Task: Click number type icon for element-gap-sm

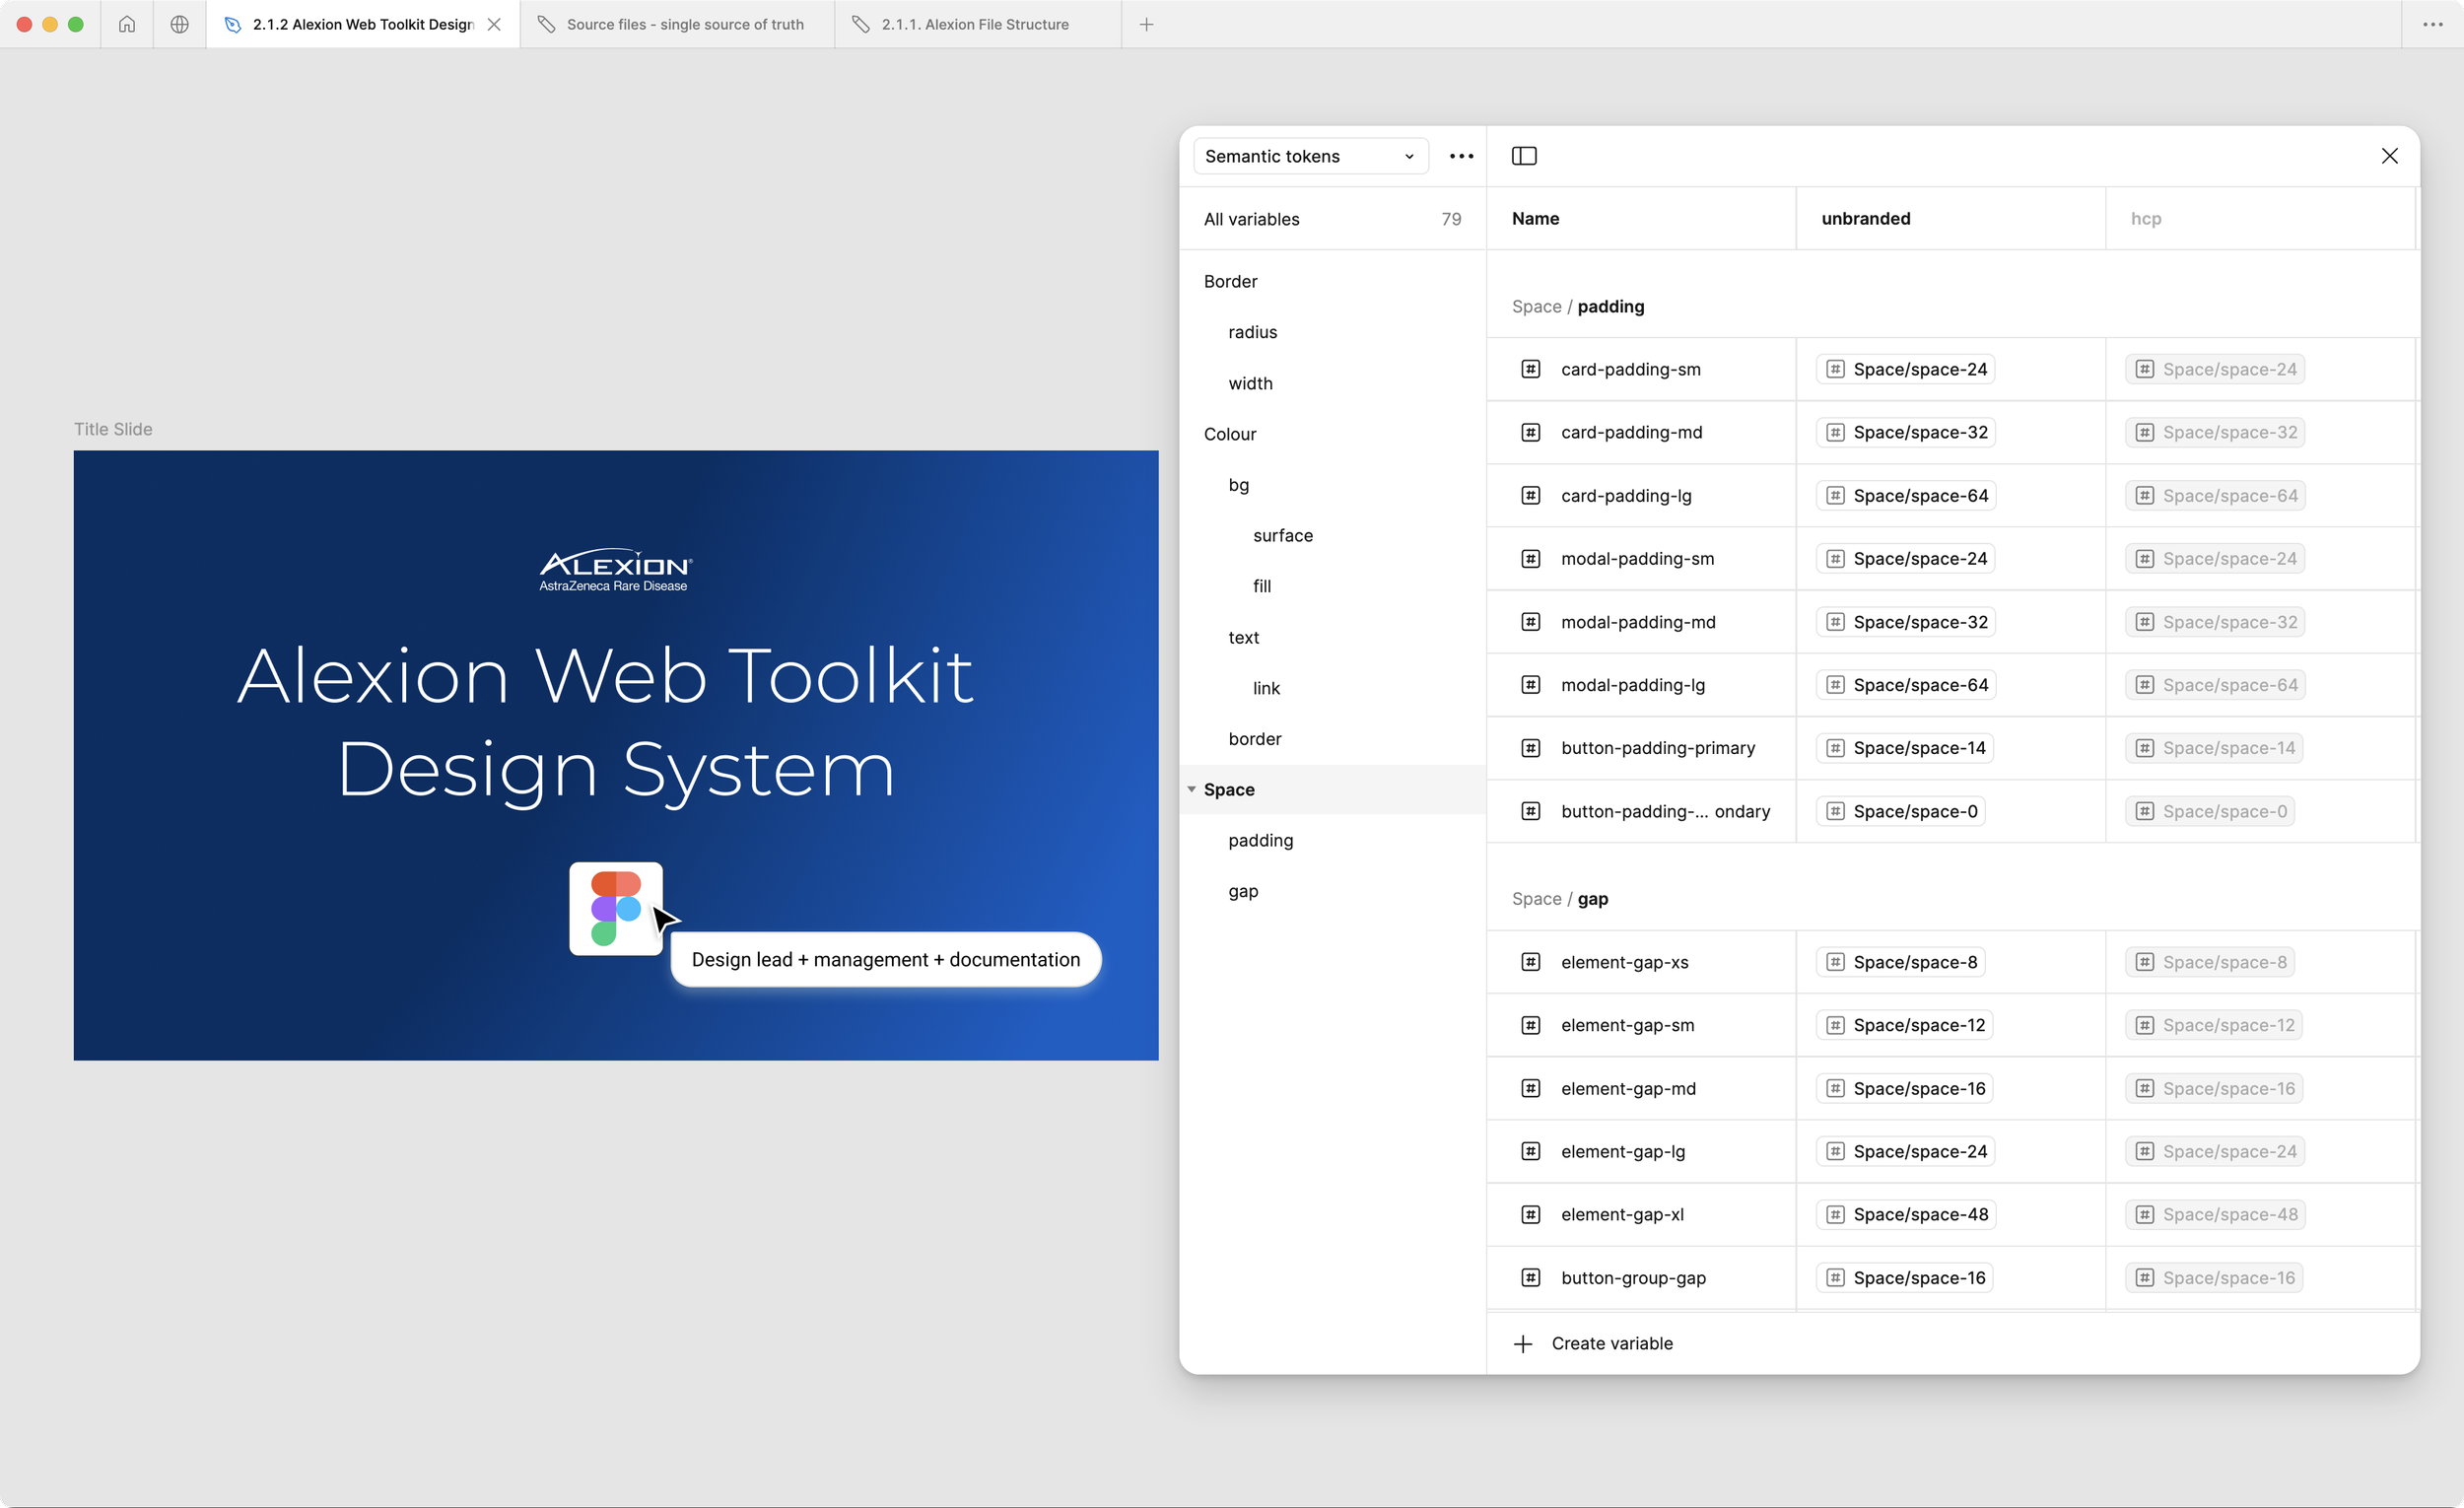Action: point(1530,1025)
